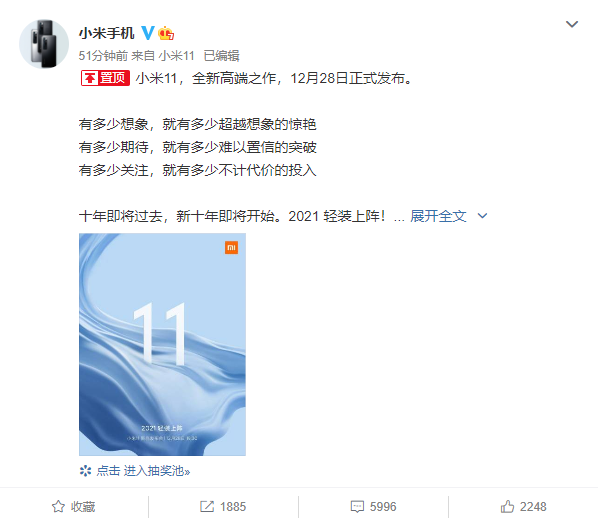The image size is (598, 525).
Task: Click the red 置顶 pinned tag
Action: 105,78
